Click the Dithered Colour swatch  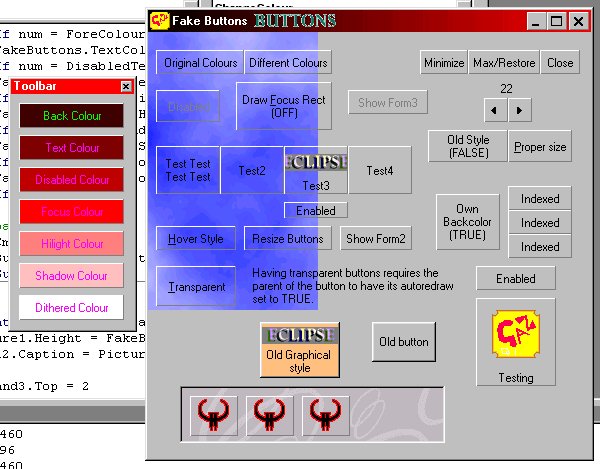71,308
